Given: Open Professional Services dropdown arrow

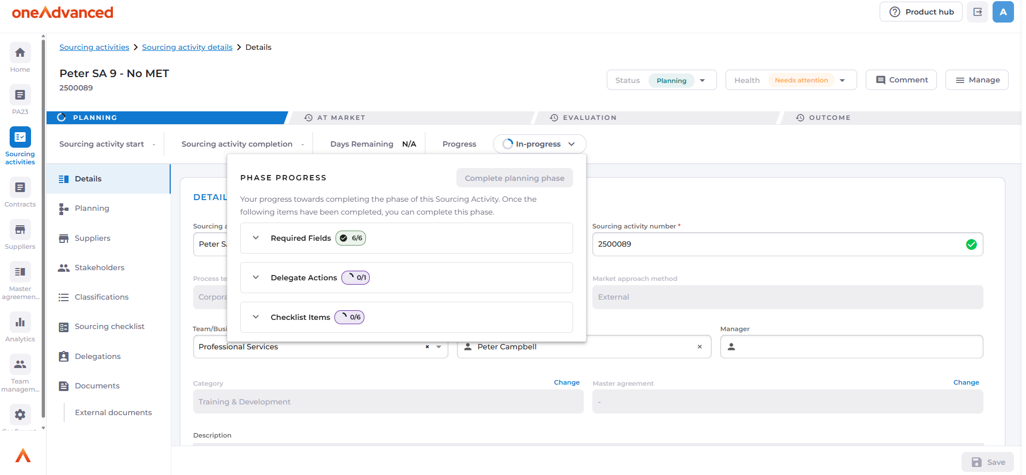Looking at the screenshot, I should pyautogui.click(x=439, y=347).
